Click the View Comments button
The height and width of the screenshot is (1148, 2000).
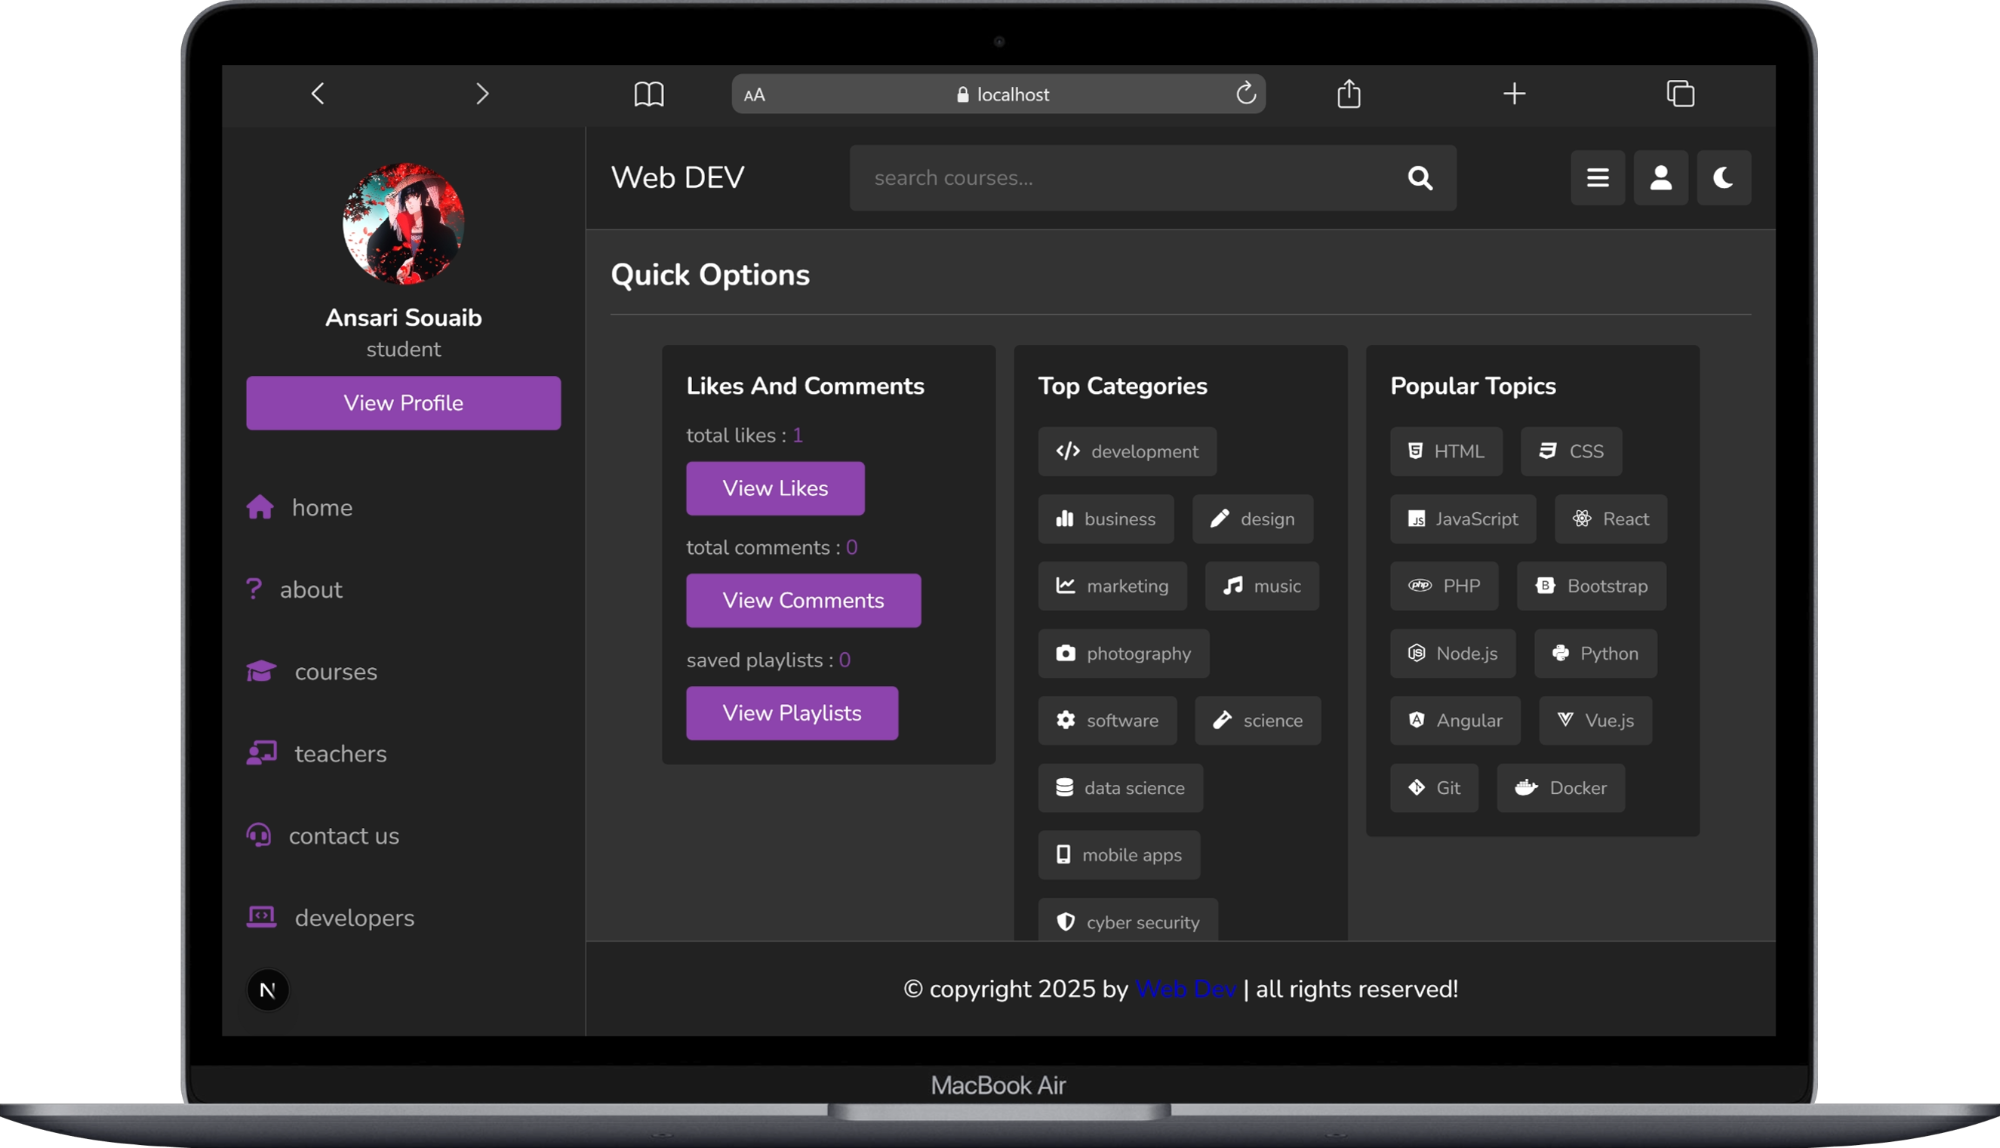[803, 600]
